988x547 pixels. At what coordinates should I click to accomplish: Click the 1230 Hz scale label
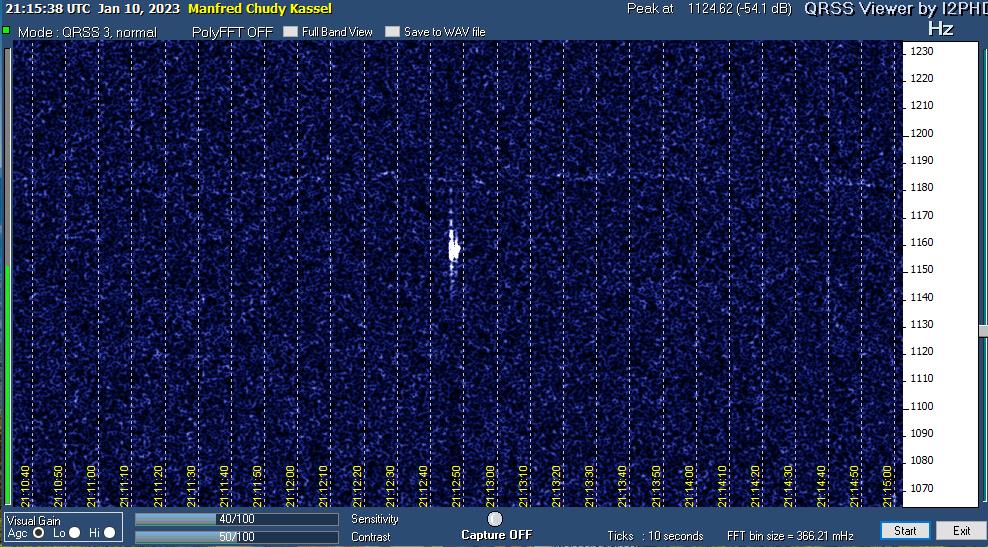tap(922, 51)
